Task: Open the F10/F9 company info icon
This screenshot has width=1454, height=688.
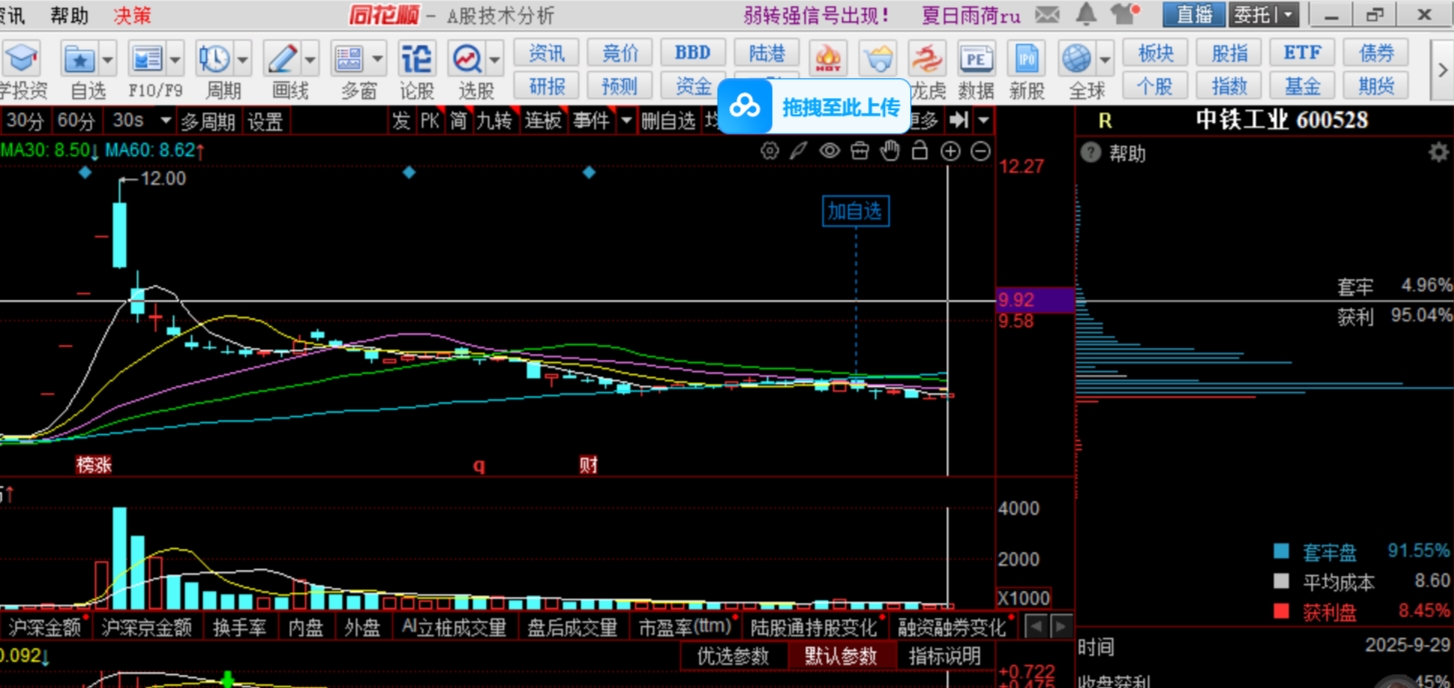Action: point(147,59)
